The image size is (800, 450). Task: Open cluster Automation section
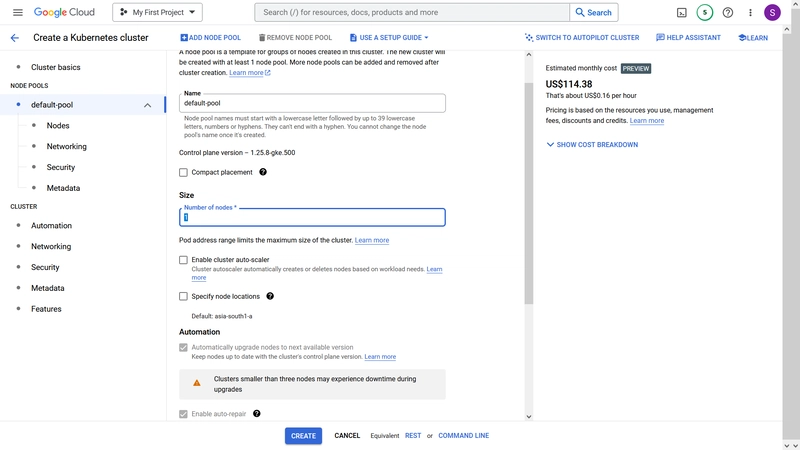click(x=52, y=226)
